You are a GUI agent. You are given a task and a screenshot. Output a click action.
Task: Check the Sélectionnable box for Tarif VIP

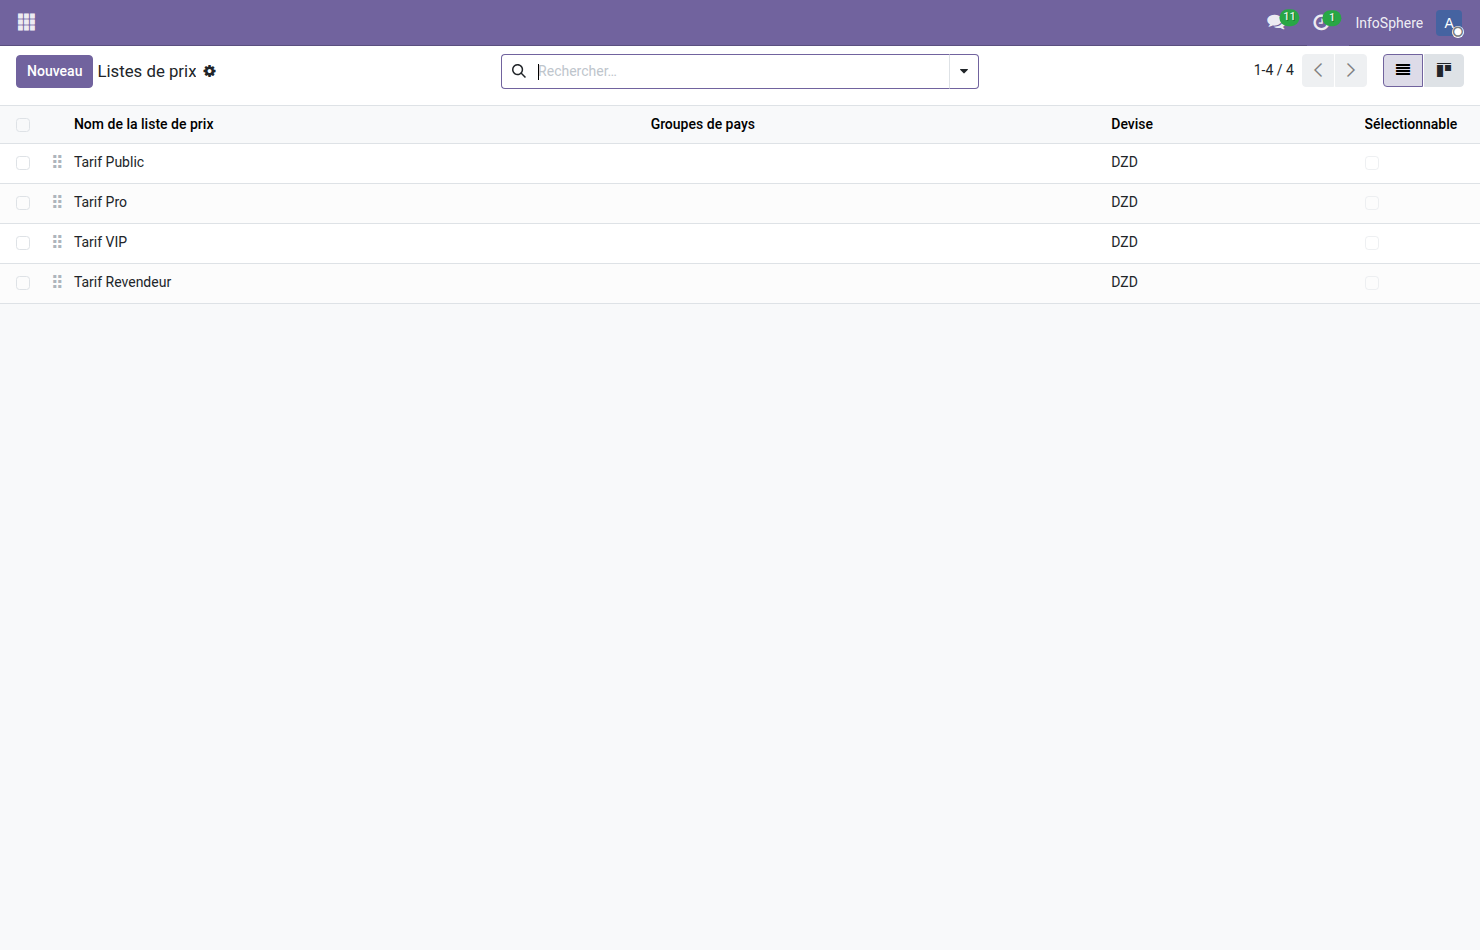click(1372, 243)
